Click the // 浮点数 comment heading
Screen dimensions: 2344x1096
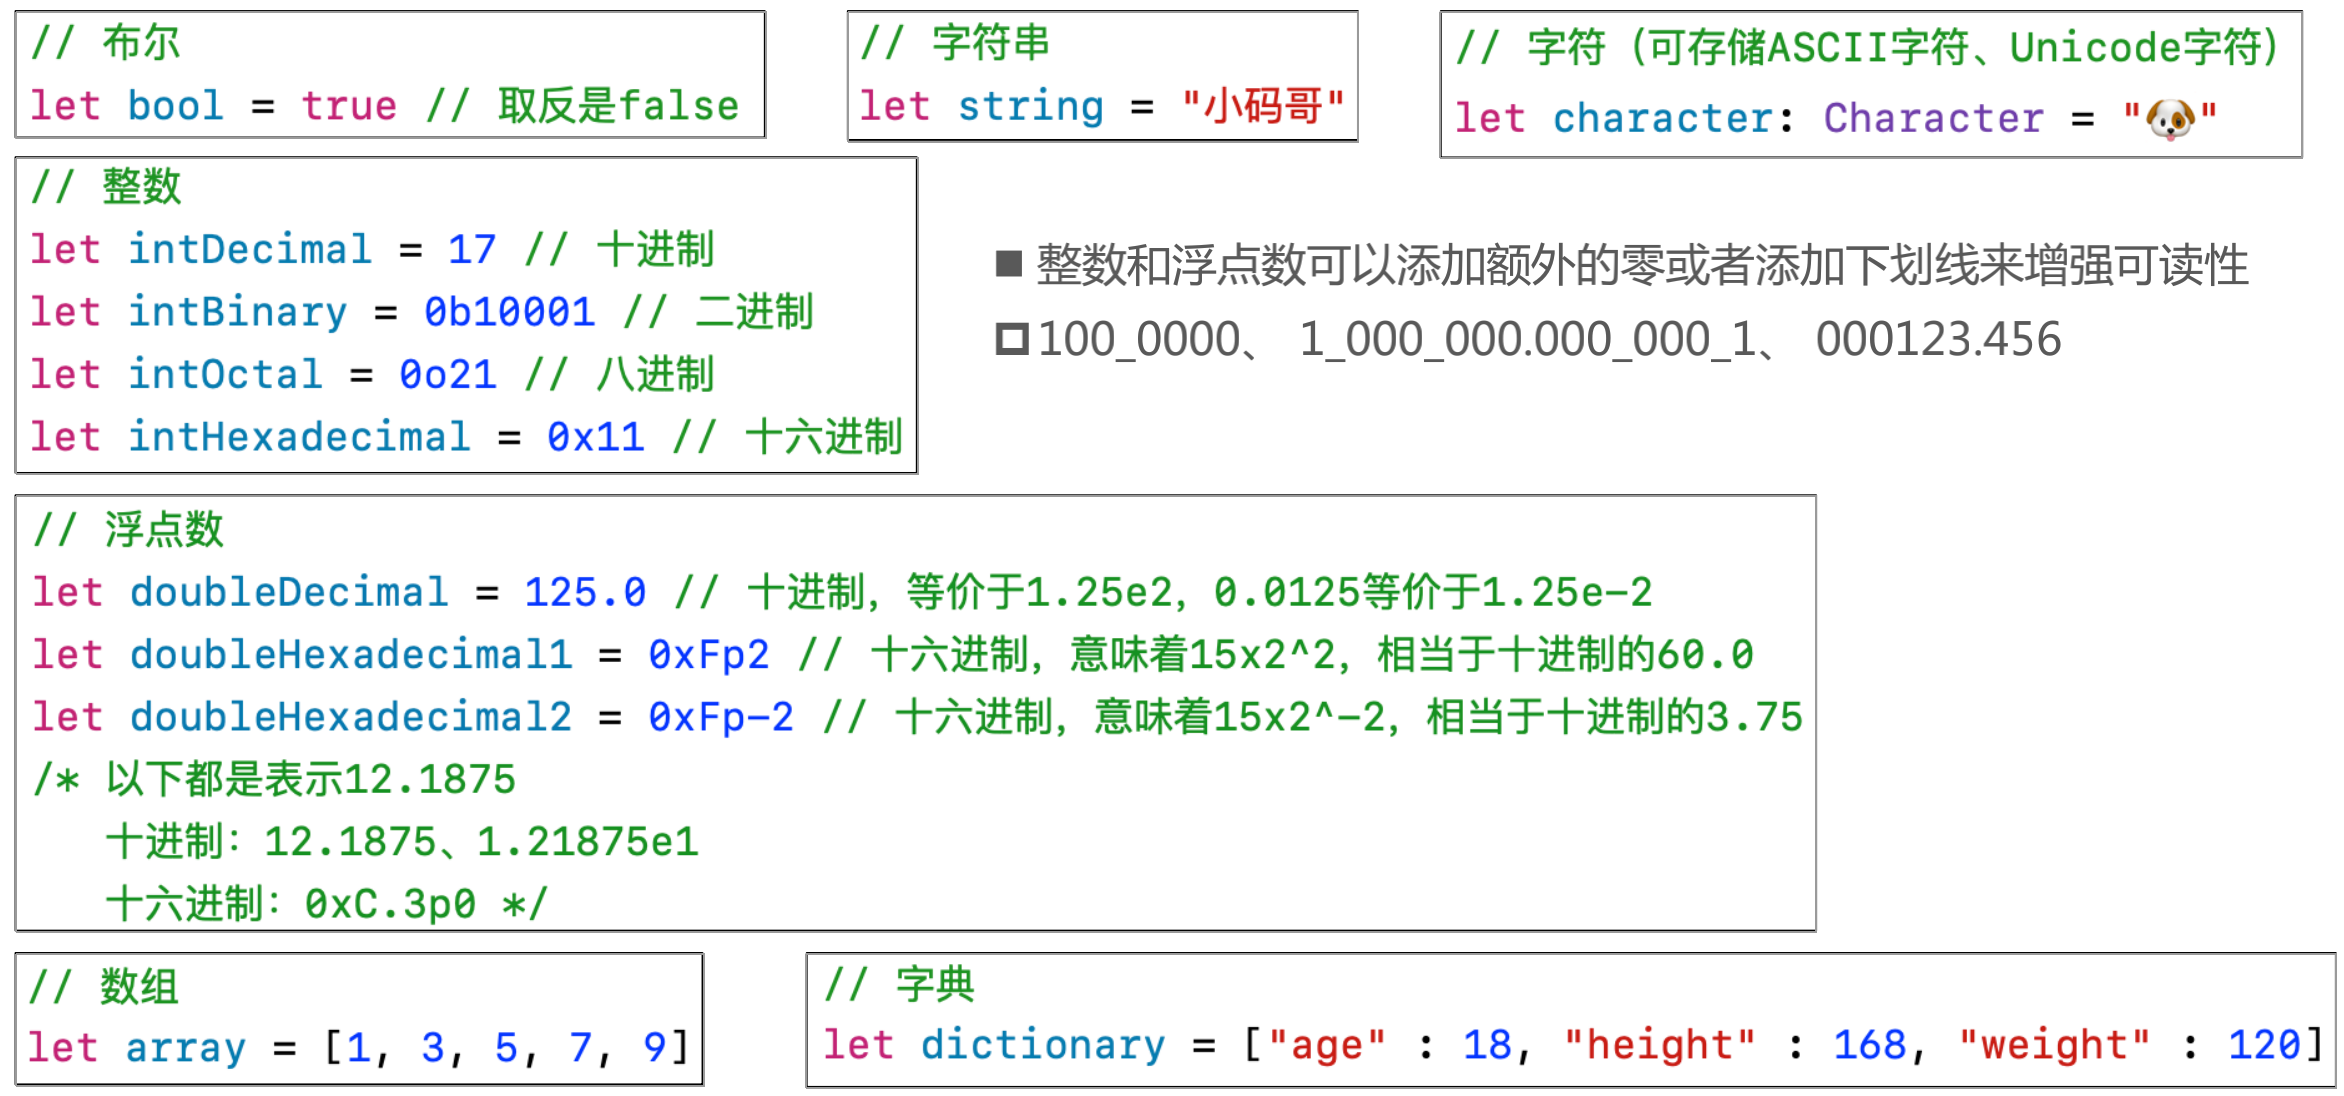pos(128,530)
